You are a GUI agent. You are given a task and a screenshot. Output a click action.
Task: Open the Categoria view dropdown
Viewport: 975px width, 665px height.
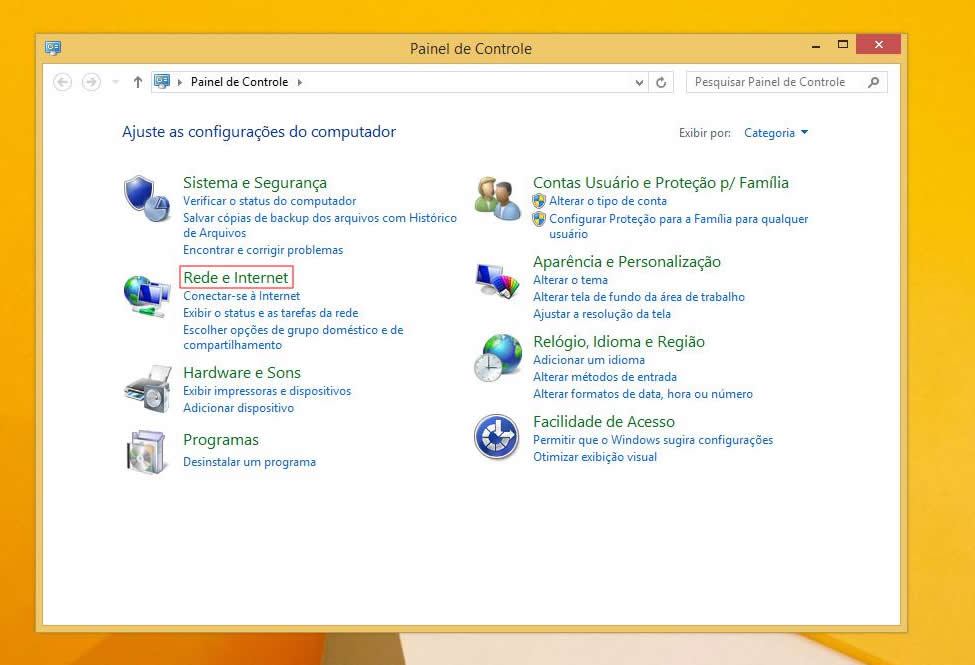pos(776,133)
